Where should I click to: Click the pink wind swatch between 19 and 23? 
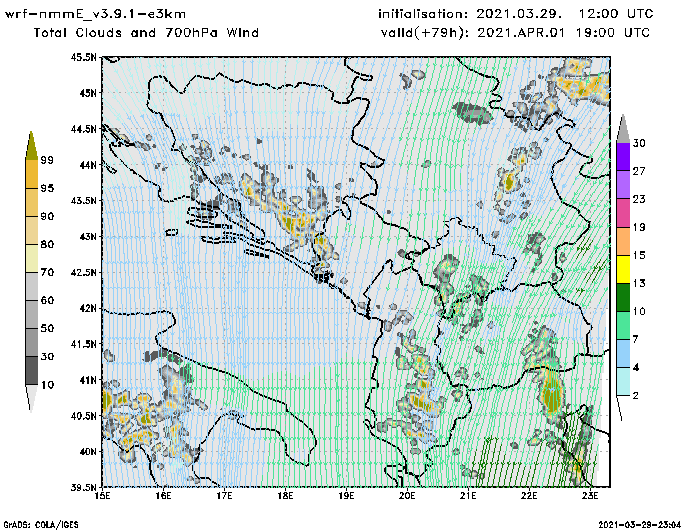coord(623,213)
